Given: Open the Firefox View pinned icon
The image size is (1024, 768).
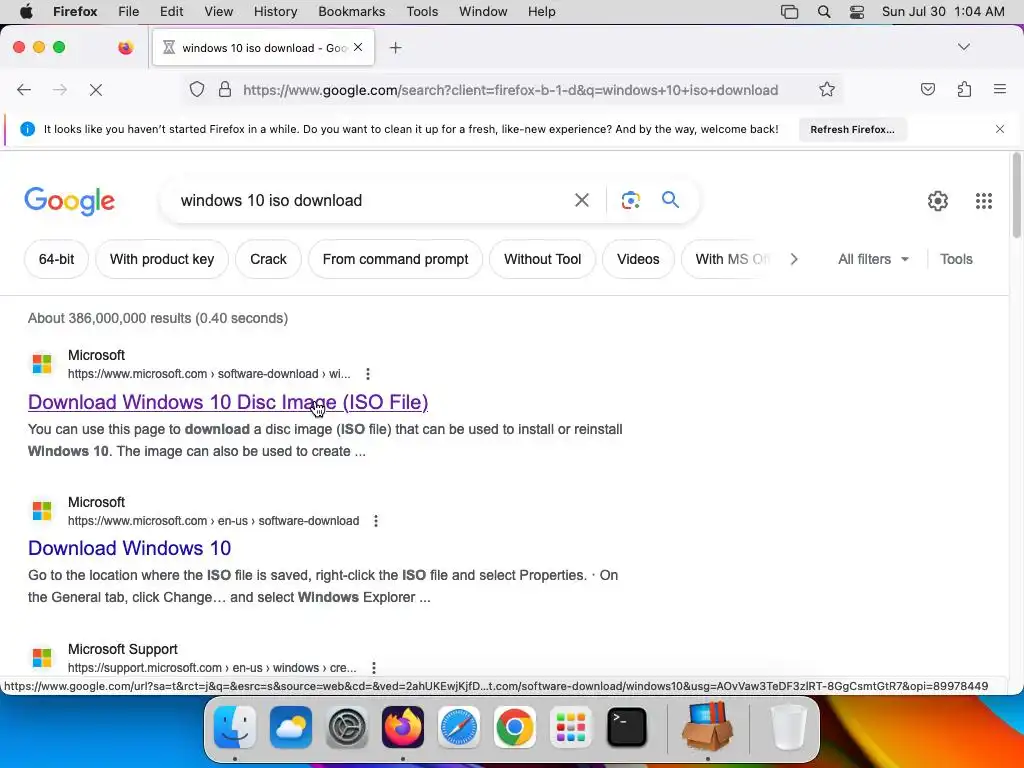Looking at the screenshot, I should [125, 47].
